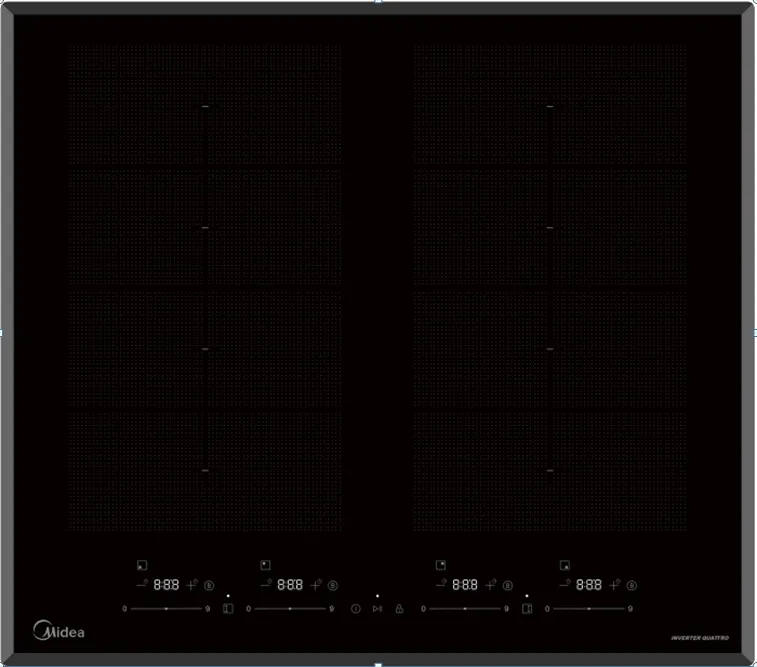Decrease the timer on the first zone
Image resolution: width=757 pixels, height=667 pixels.
pos(142,585)
